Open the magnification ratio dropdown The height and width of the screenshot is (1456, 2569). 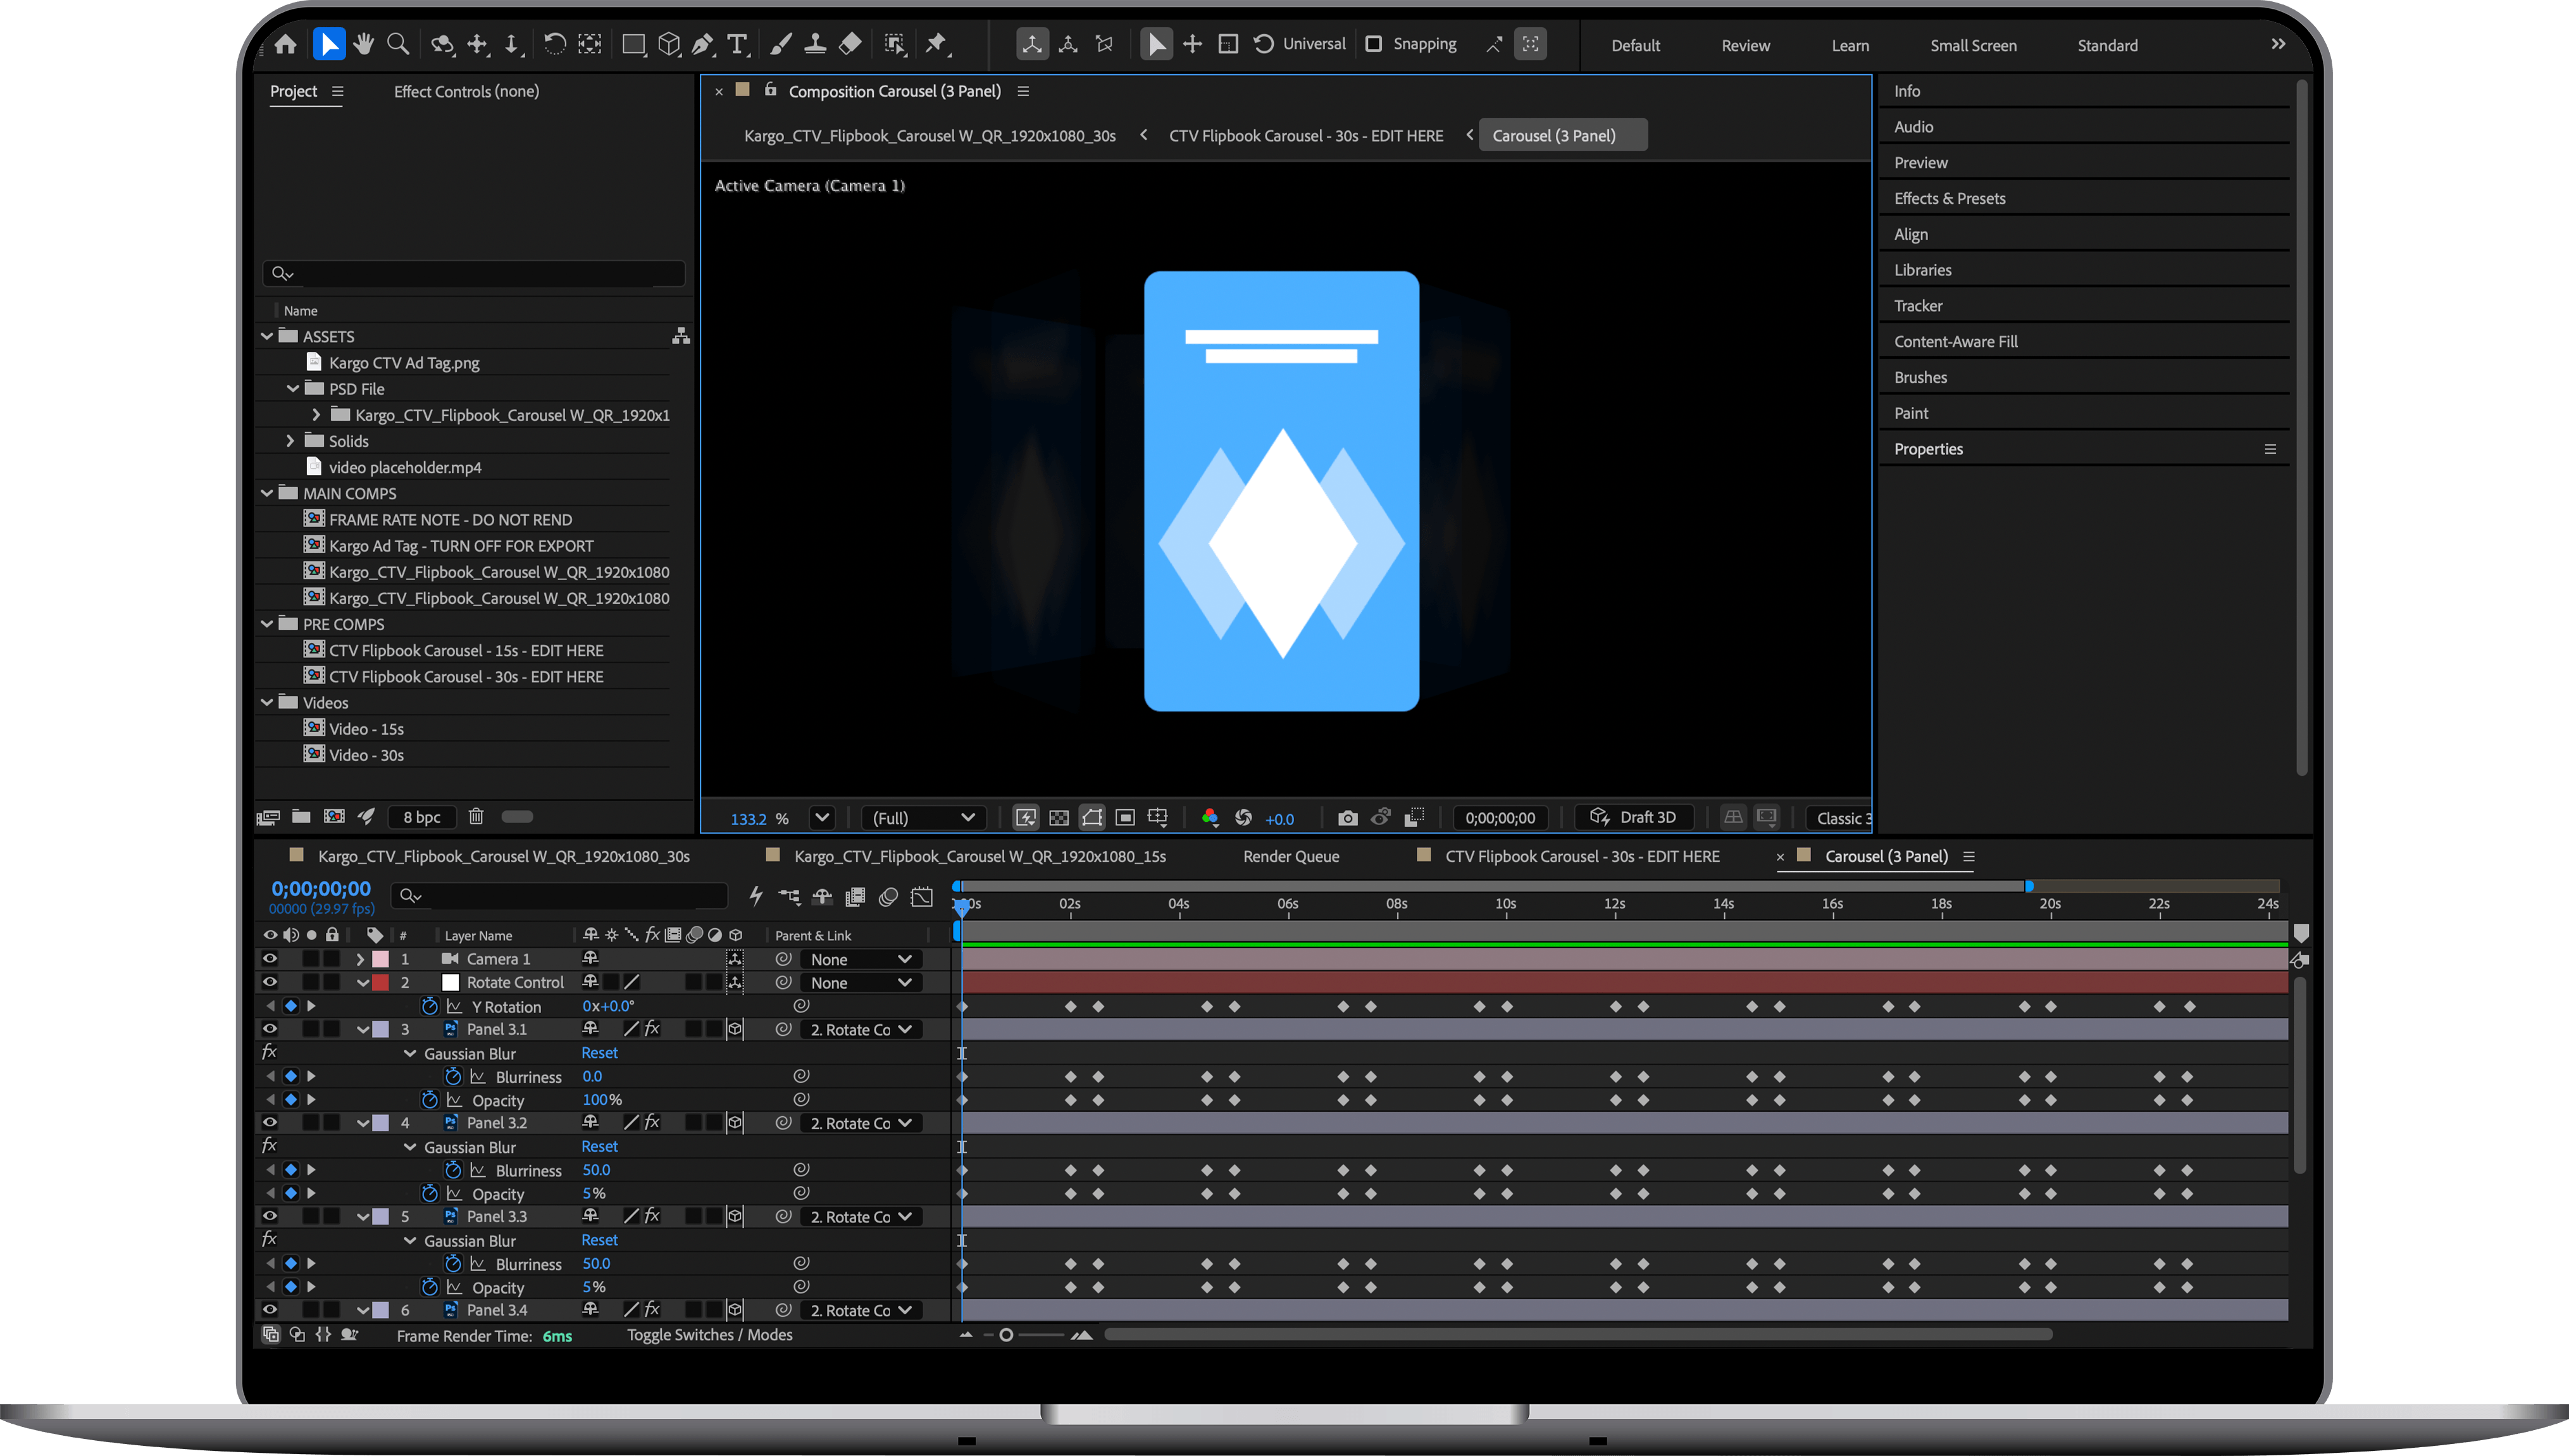click(822, 817)
